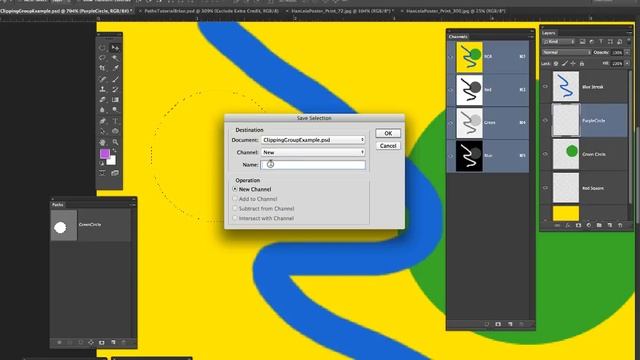Click the add layer mask icon in Layers
The image size is (640, 360).
coord(578,225)
